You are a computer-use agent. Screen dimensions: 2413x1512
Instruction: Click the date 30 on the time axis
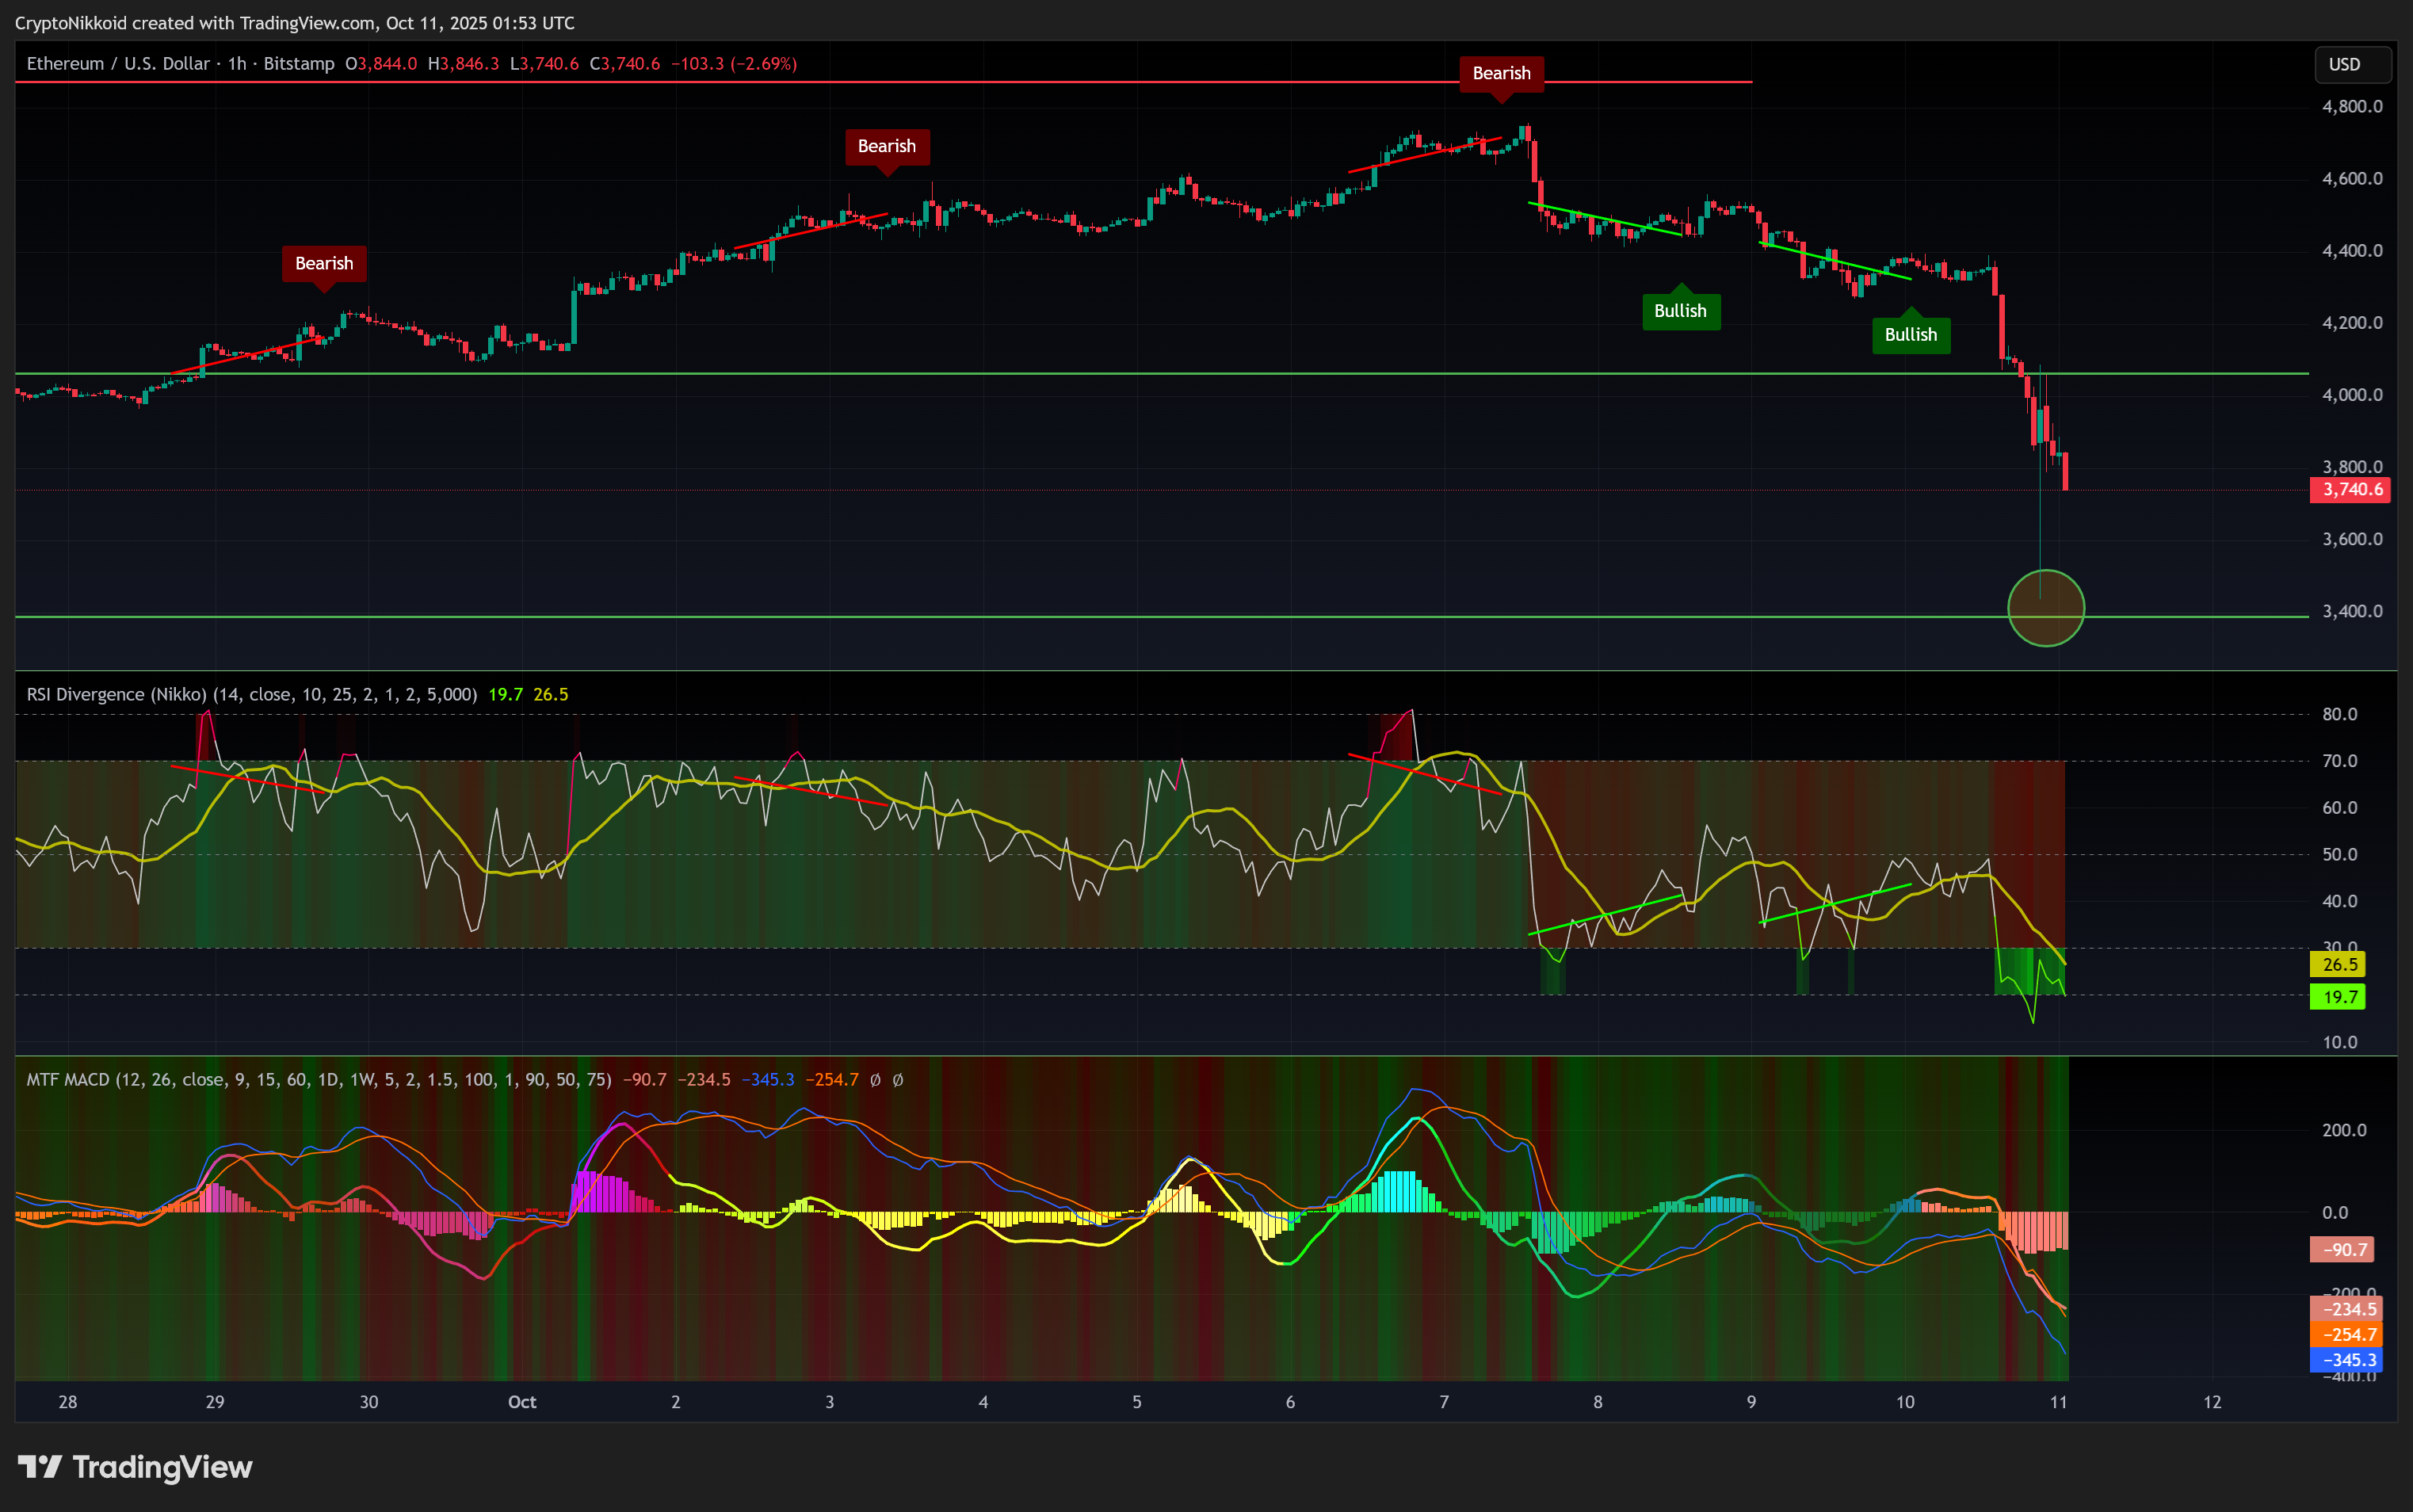(369, 1402)
